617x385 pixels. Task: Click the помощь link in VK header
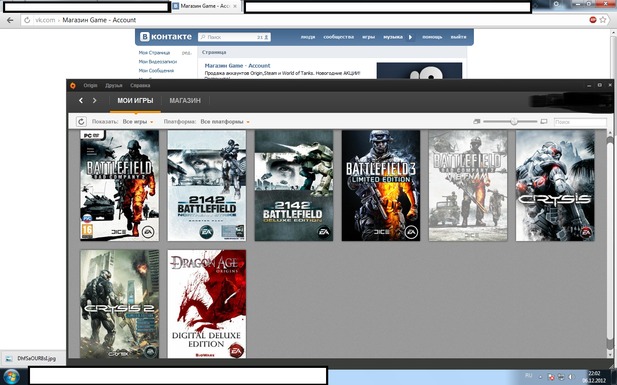[x=432, y=37]
